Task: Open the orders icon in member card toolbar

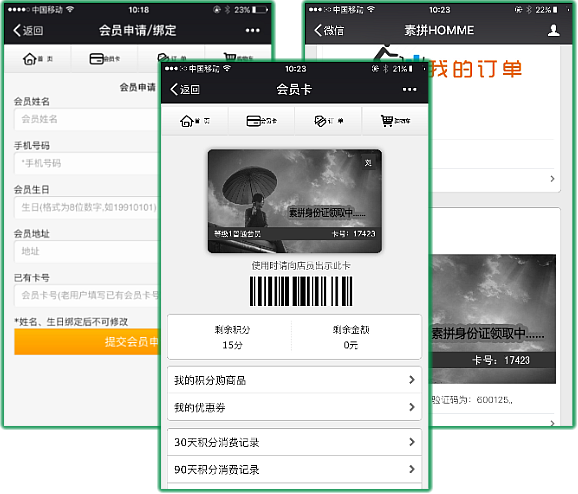Action: 320,121
